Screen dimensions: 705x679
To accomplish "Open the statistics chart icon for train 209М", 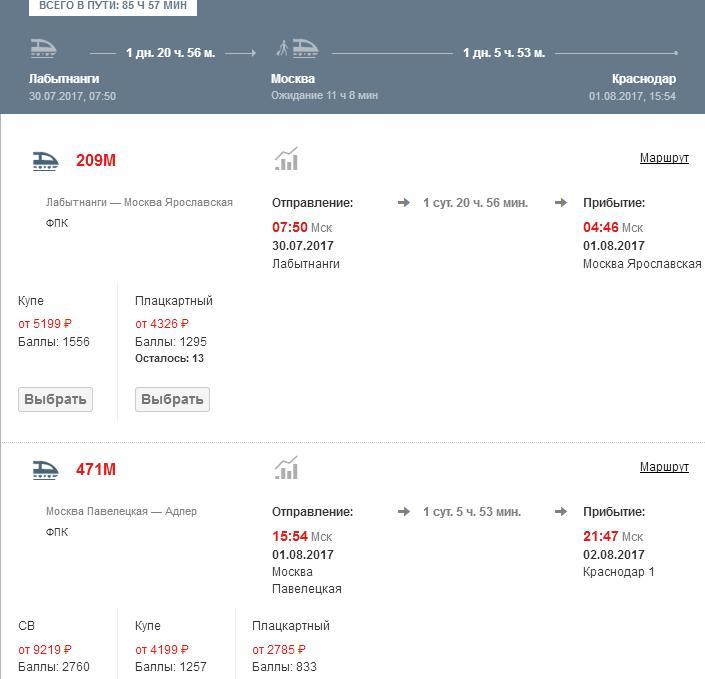I will click(287, 160).
